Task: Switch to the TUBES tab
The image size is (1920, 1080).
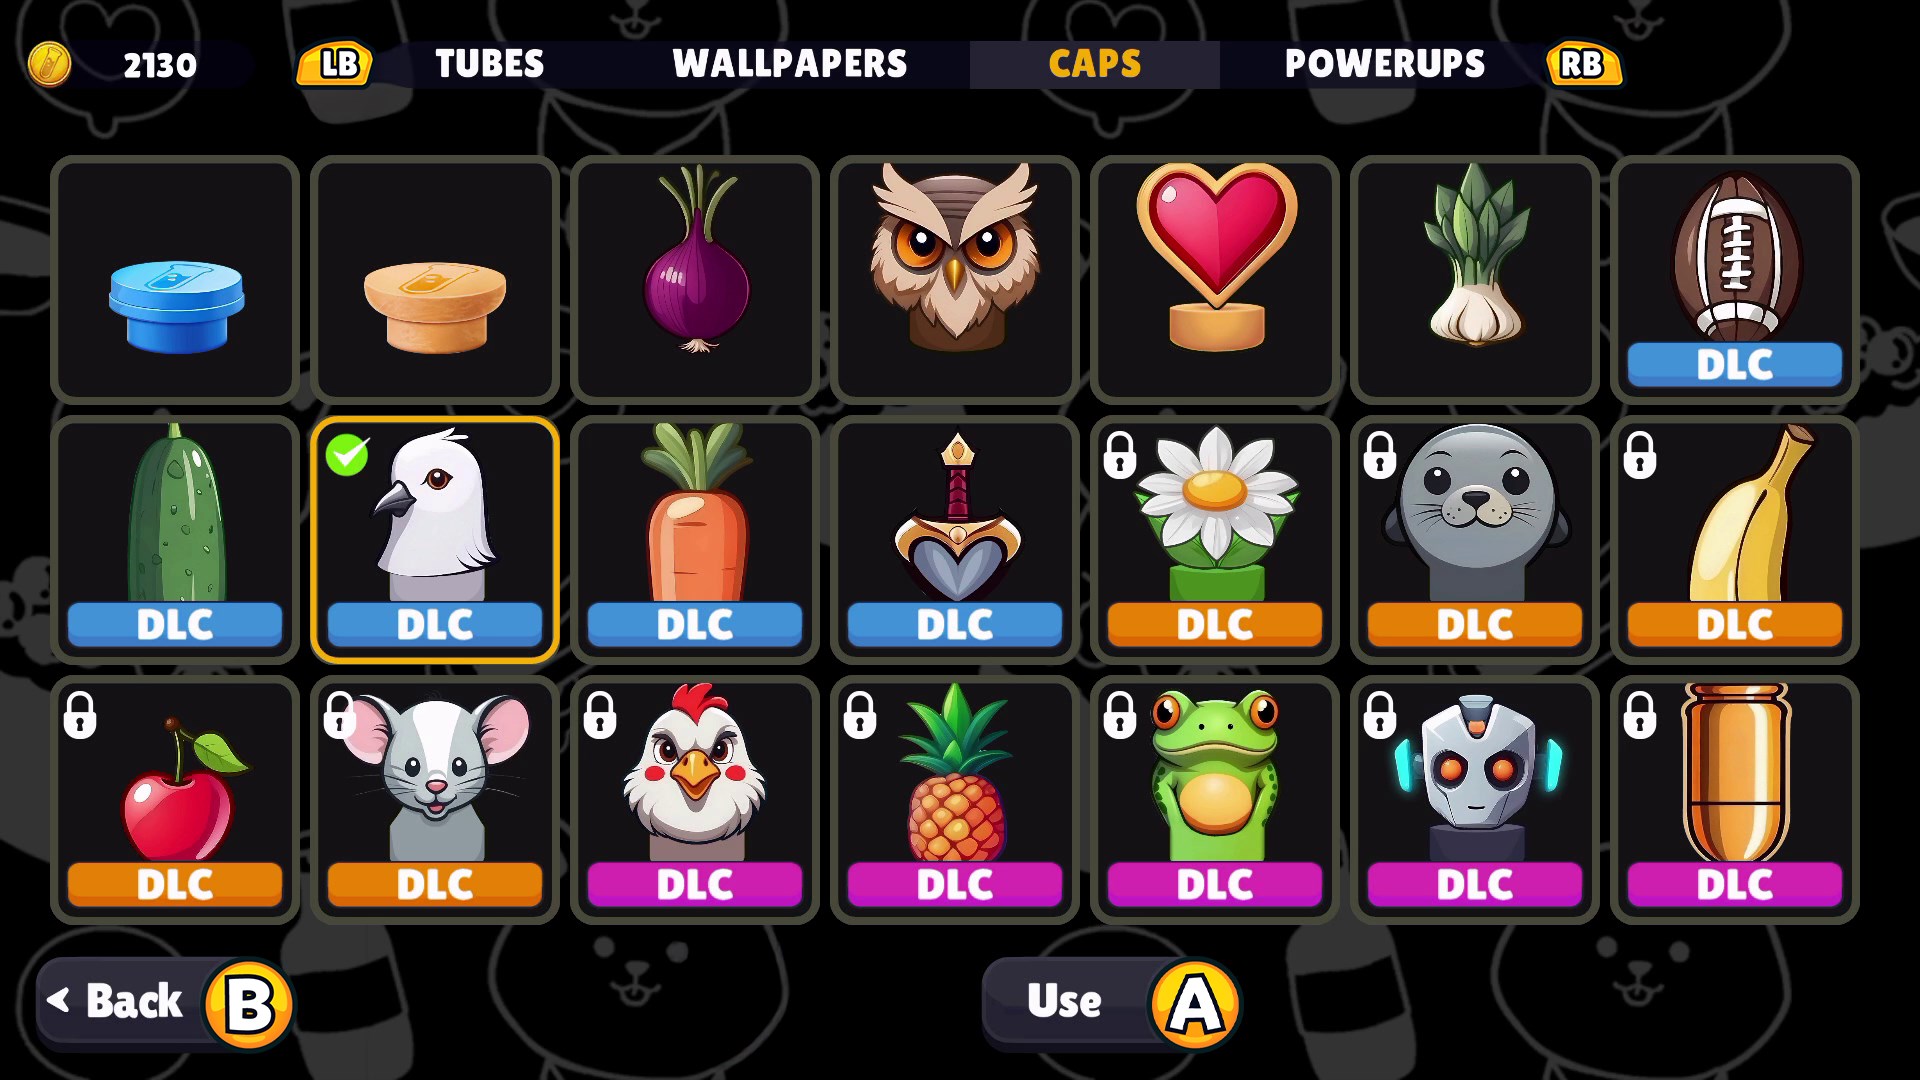Action: 490,64
